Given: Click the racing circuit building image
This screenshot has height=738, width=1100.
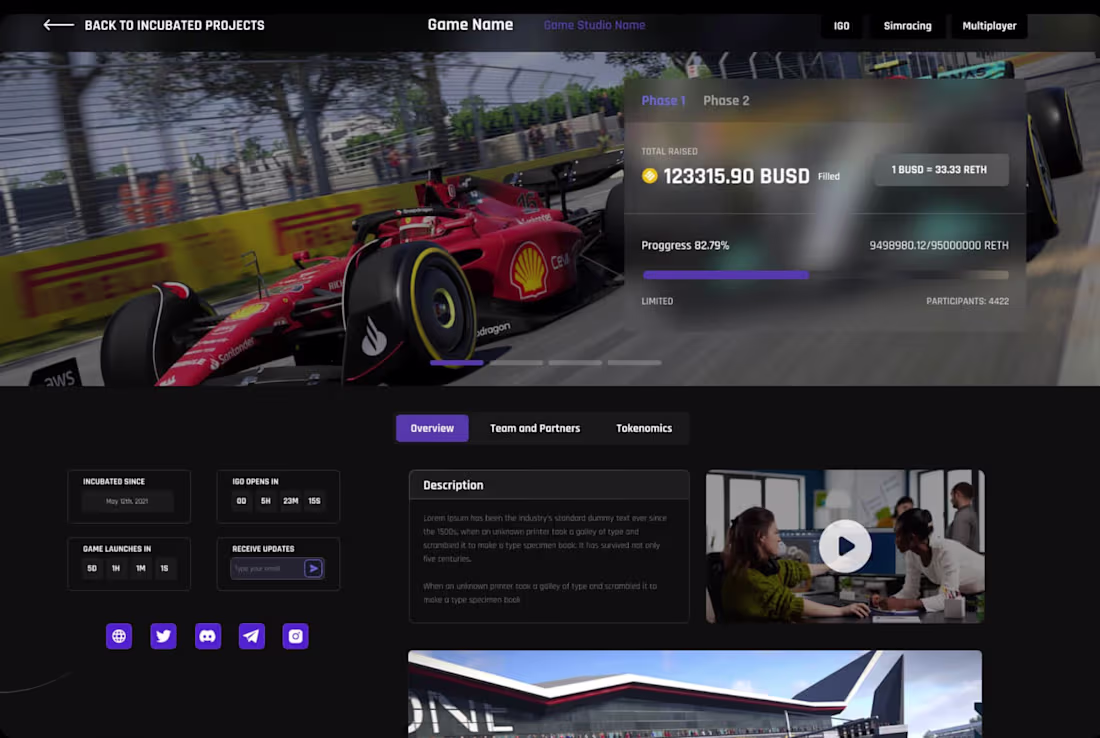Looking at the screenshot, I should coord(695,694).
